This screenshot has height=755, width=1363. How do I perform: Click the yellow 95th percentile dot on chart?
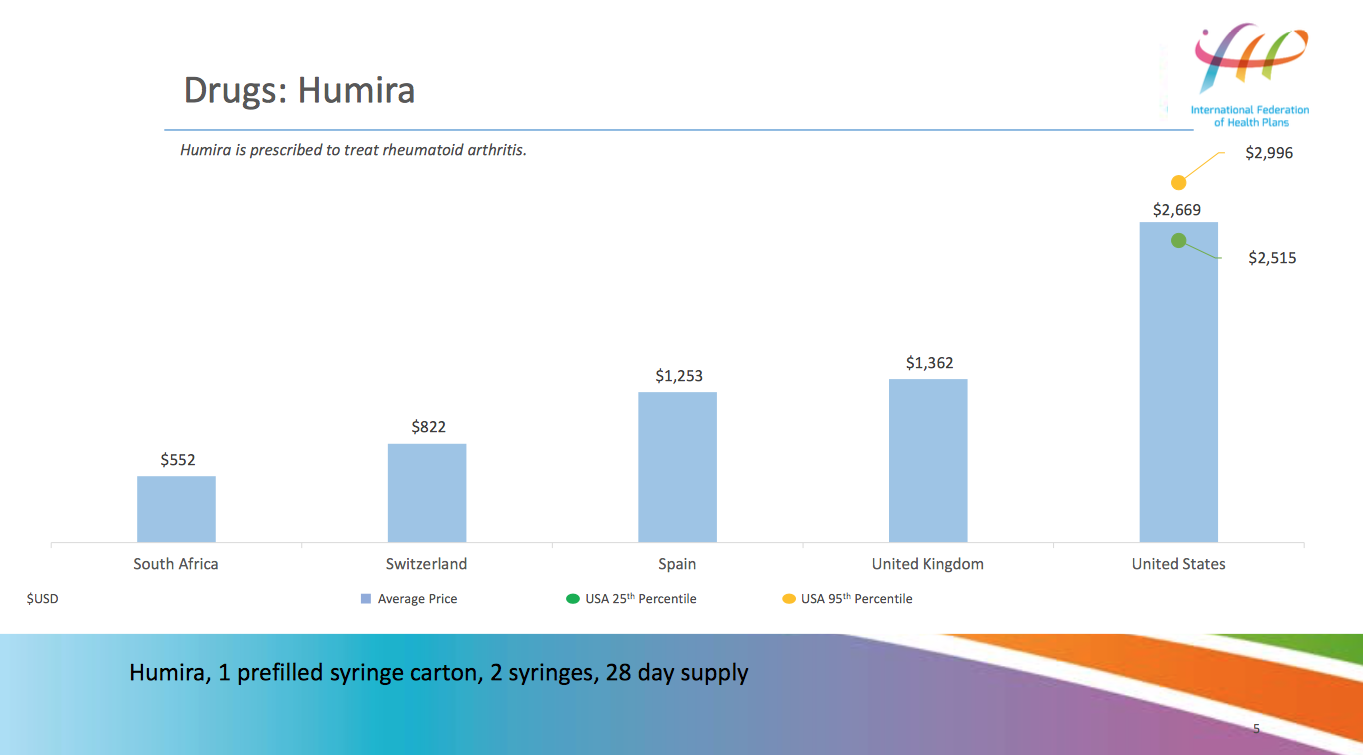pos(1179,182)
